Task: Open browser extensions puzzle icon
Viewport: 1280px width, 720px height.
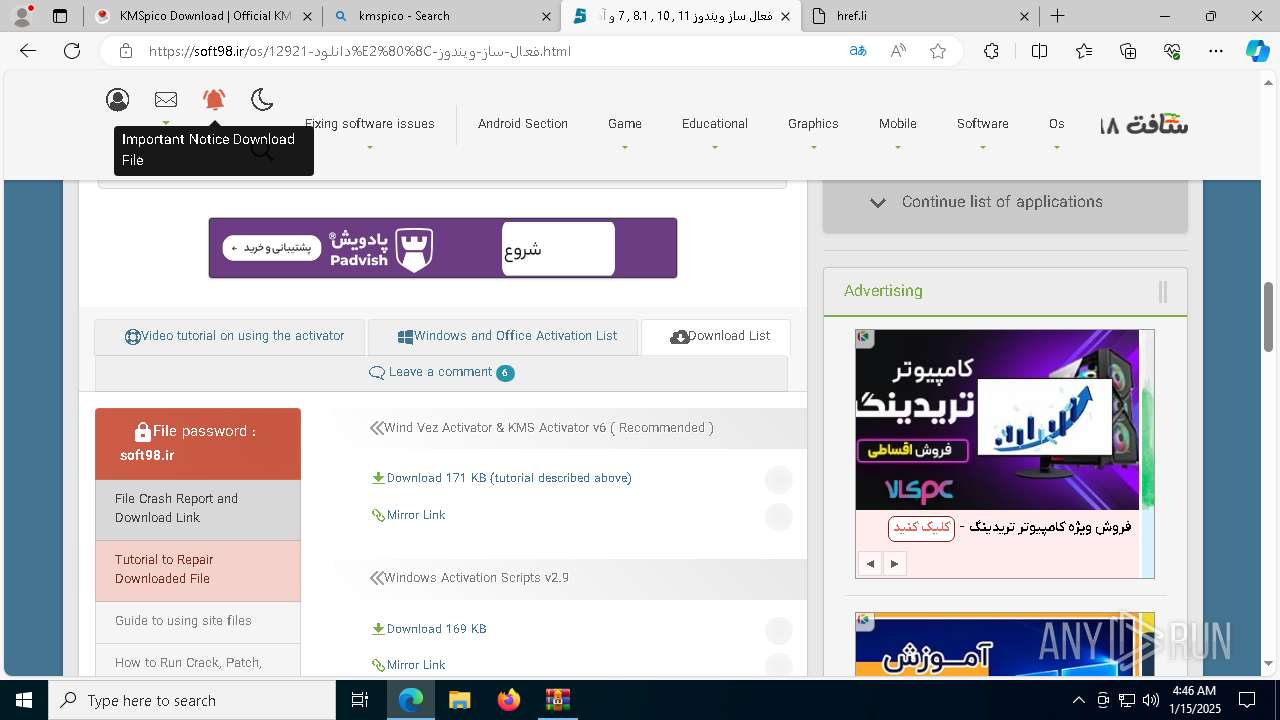Action: coord(991,51)
